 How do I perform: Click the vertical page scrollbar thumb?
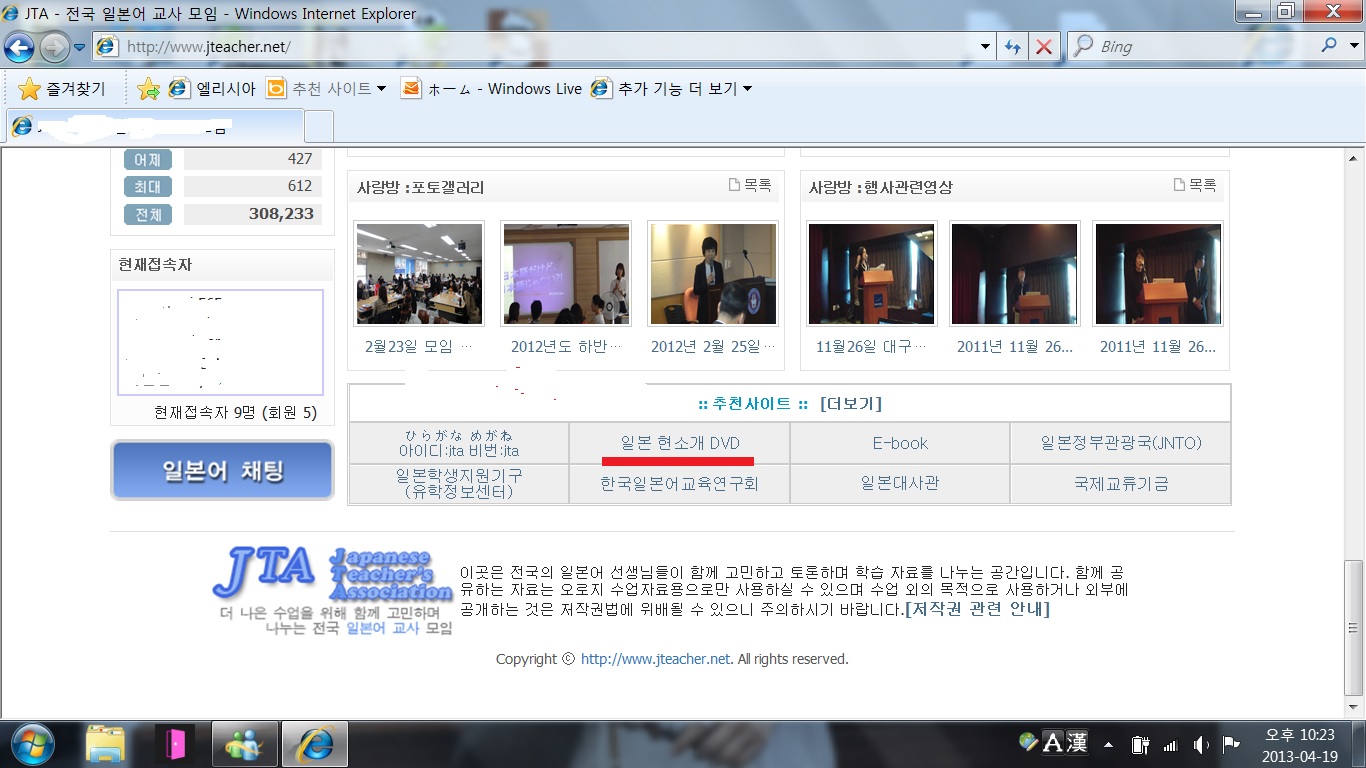tap(1354, 627)
